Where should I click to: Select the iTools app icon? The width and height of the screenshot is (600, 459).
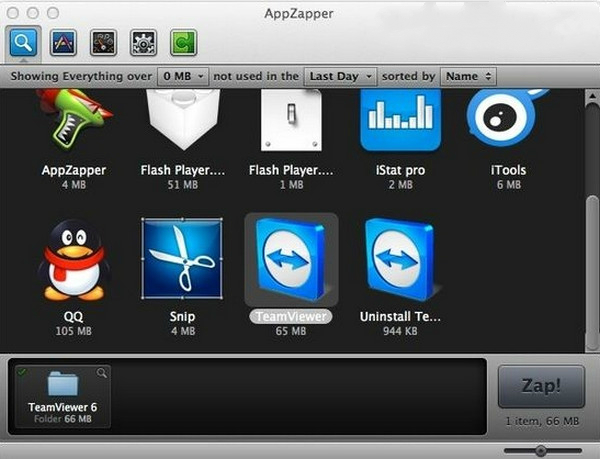(x=508, y=118)
